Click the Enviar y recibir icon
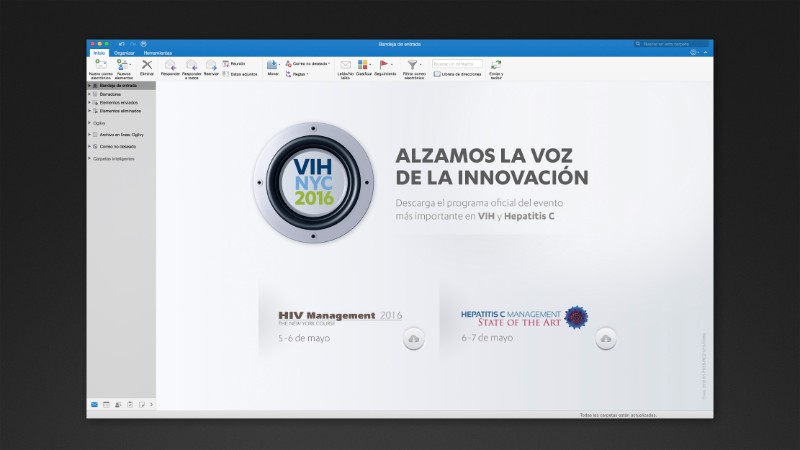This screenshot has height=450, width=800. pyautogui.click(x=496, y=64)
